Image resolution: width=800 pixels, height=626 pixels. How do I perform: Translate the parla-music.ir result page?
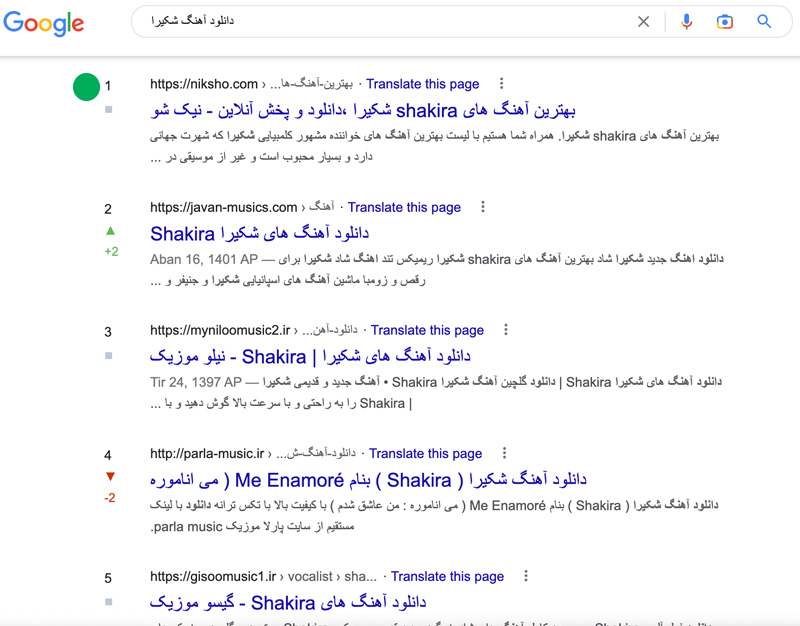(x=426, y=454)
